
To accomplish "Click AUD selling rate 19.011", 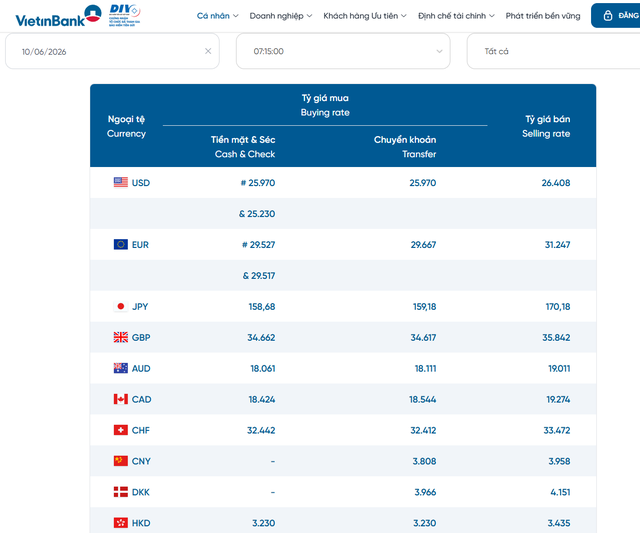I will [x=559, y=369].
